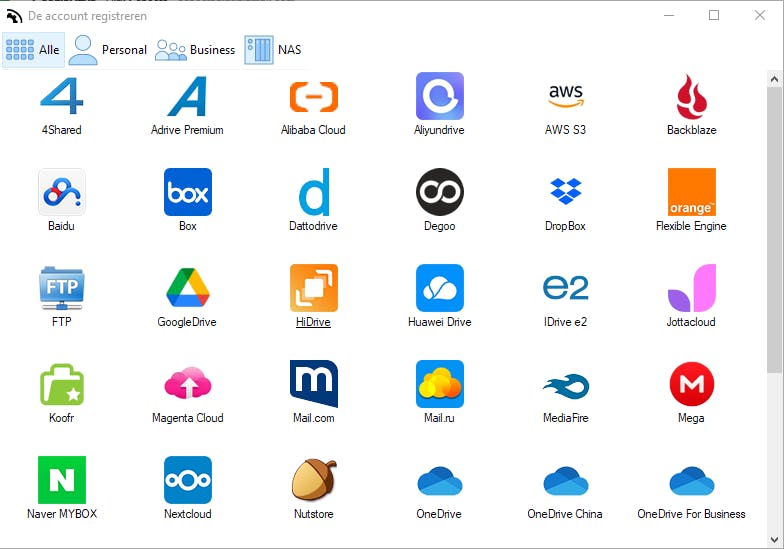This screenshot has height=549, width=784.
Task: Click the vertical scrollbar thumb
Action: (774, 230)
